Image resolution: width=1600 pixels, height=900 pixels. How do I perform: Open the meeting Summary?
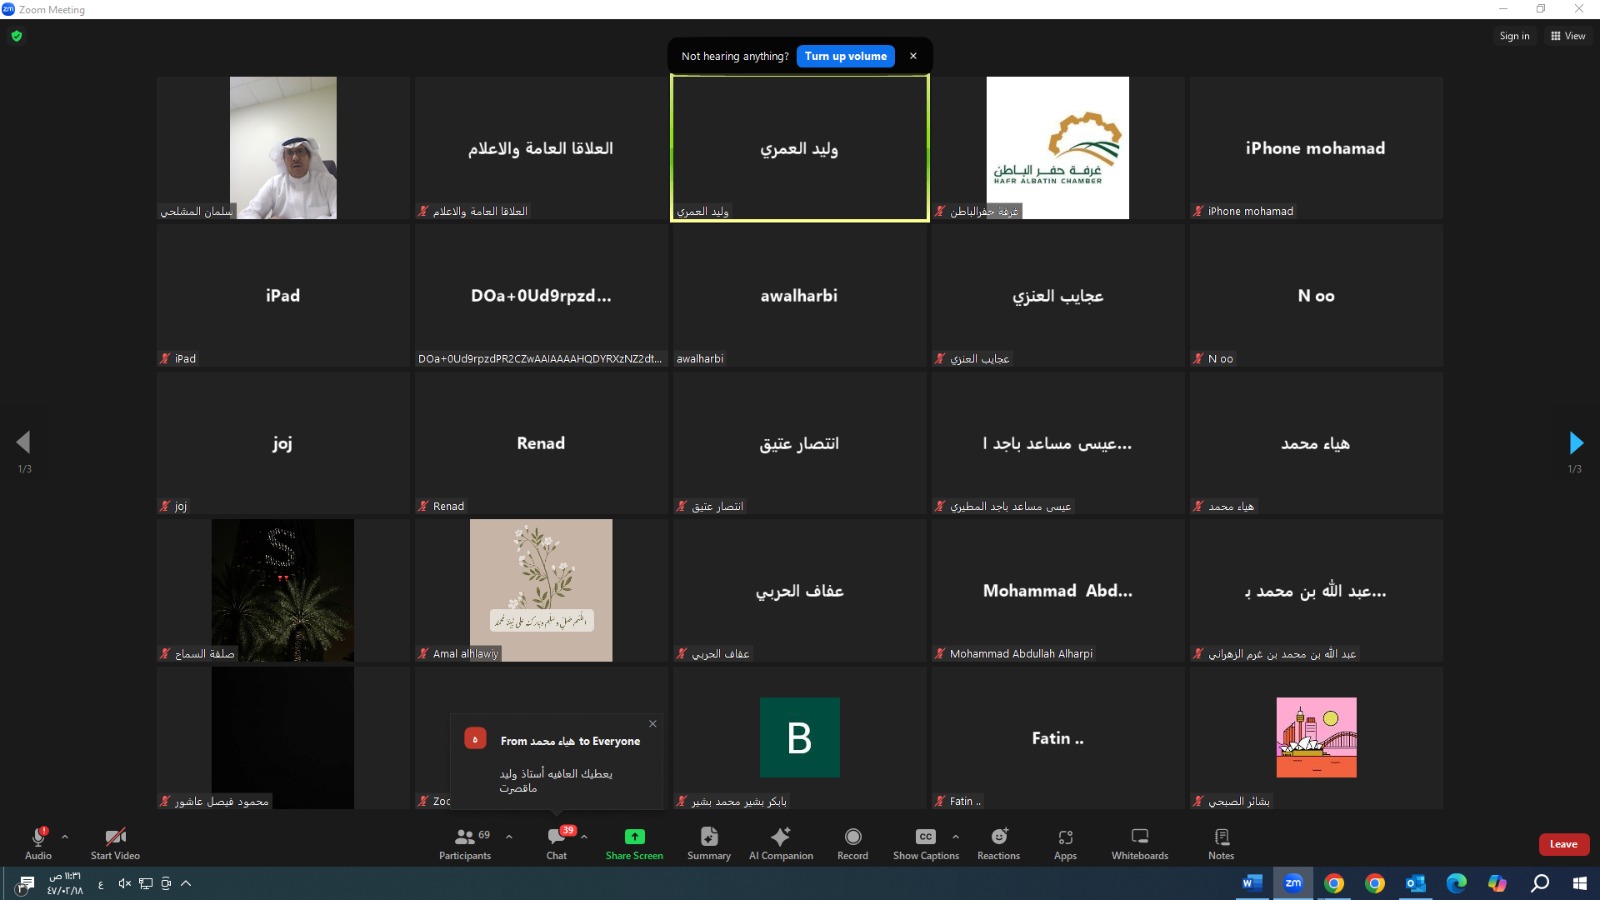(x=709, y=843)
